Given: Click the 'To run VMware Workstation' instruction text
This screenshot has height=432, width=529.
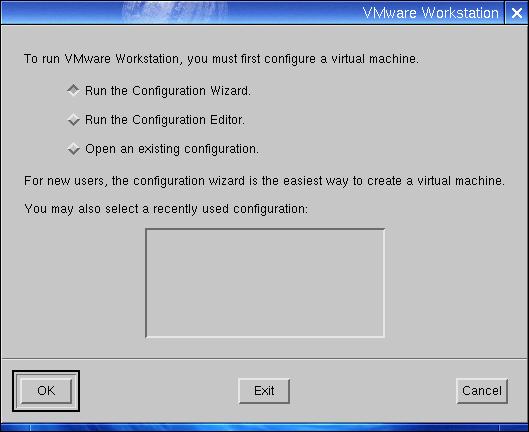Looking at the screenshot, I should coord(221,59).
